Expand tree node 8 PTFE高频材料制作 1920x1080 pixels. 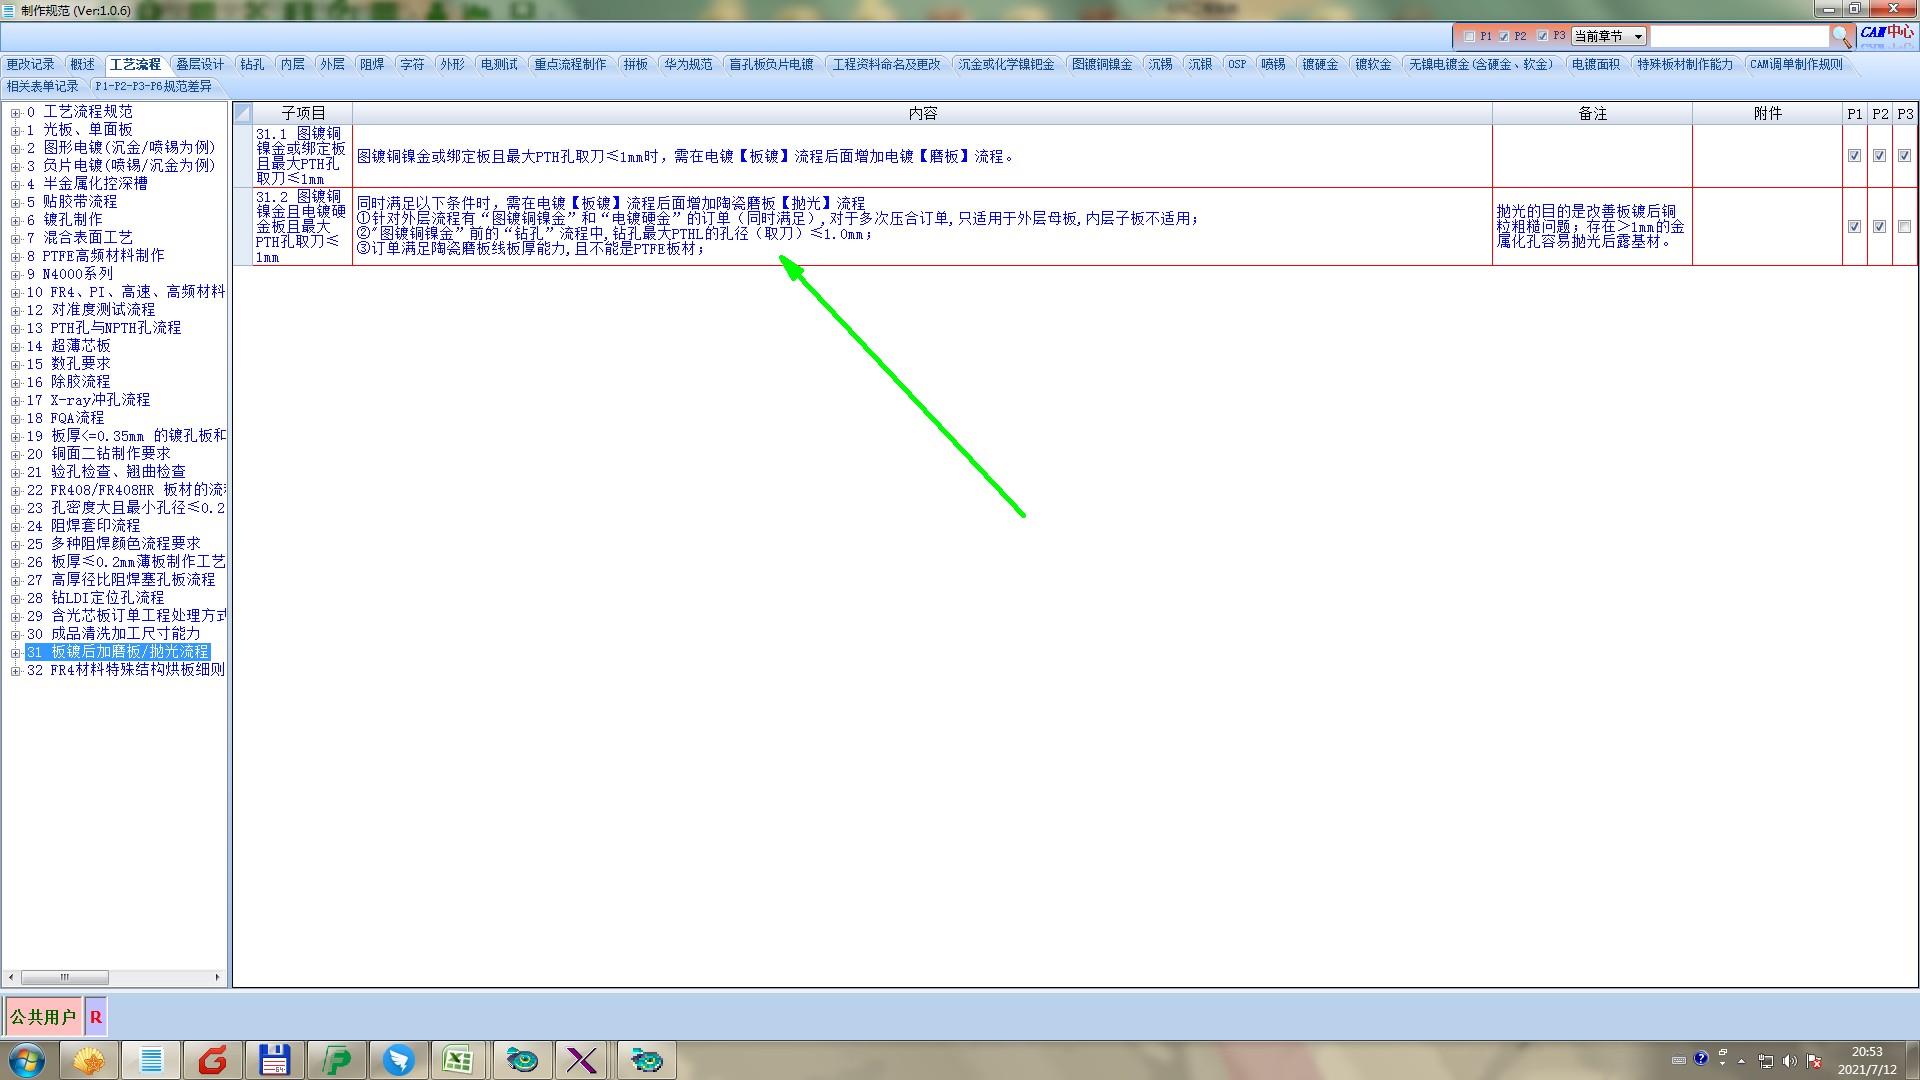coord(15,256)
